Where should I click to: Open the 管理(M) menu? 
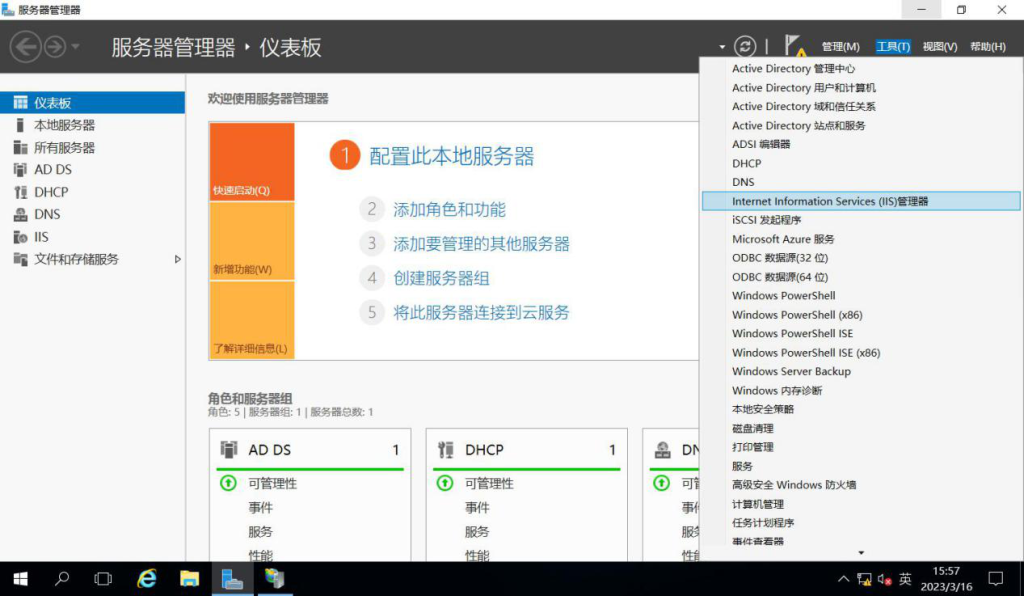click(840, 46)
